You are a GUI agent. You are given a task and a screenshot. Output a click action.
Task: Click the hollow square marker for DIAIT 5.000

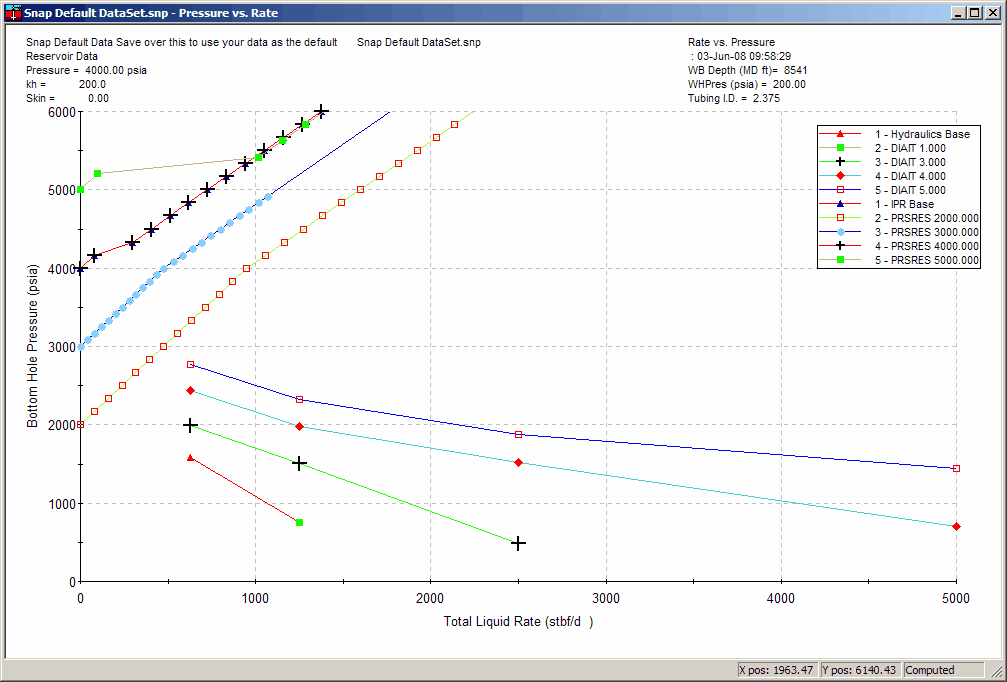click(840, 190)
